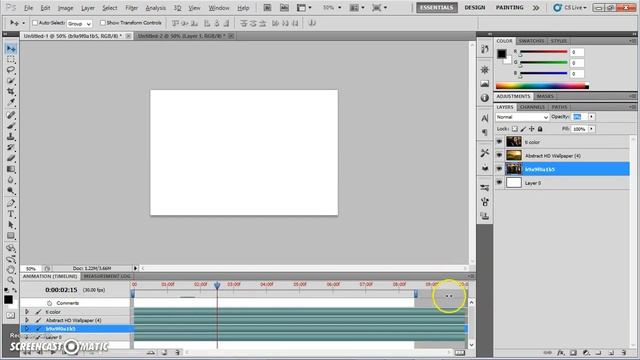640x360 pixels.
Task: Switch to the Swatches tab
Action: point(531,41)
